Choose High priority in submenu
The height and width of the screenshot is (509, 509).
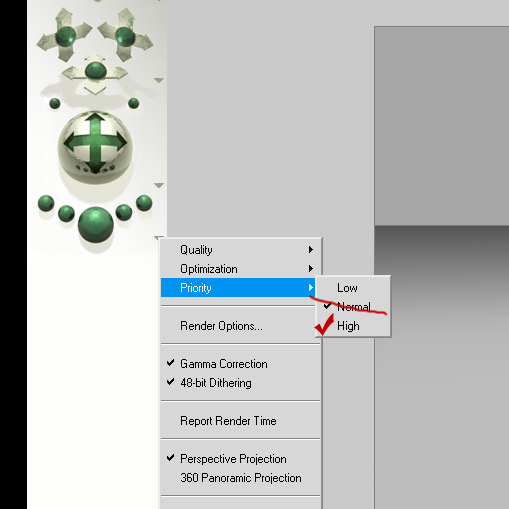tap(353, 326)
